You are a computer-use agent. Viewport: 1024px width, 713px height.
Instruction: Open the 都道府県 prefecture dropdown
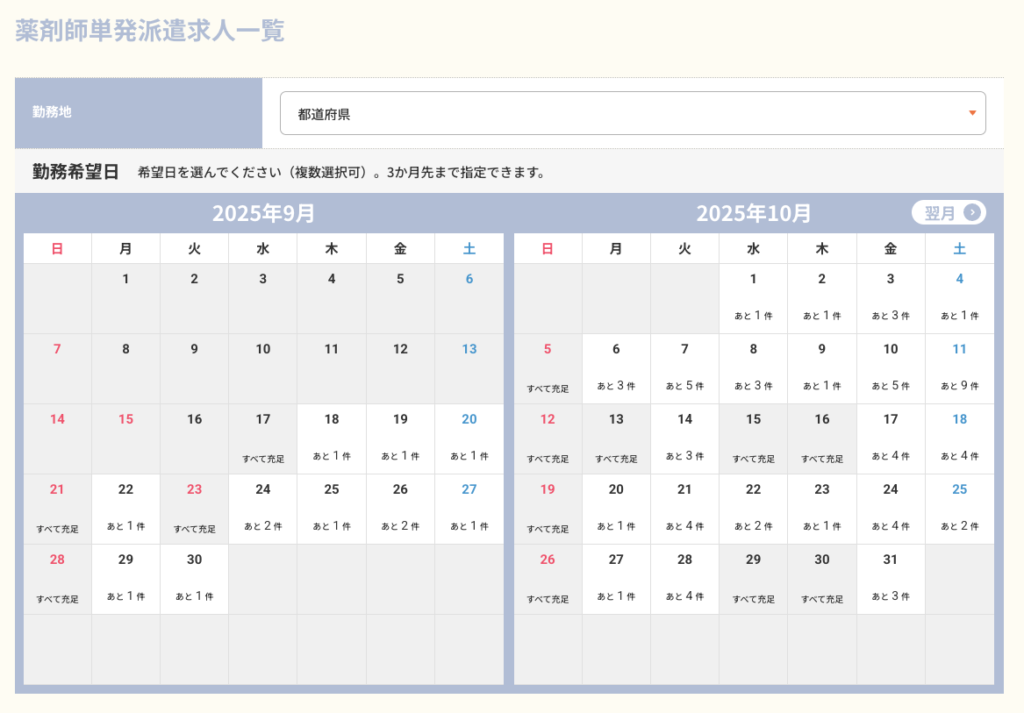[x=632, y=113]
